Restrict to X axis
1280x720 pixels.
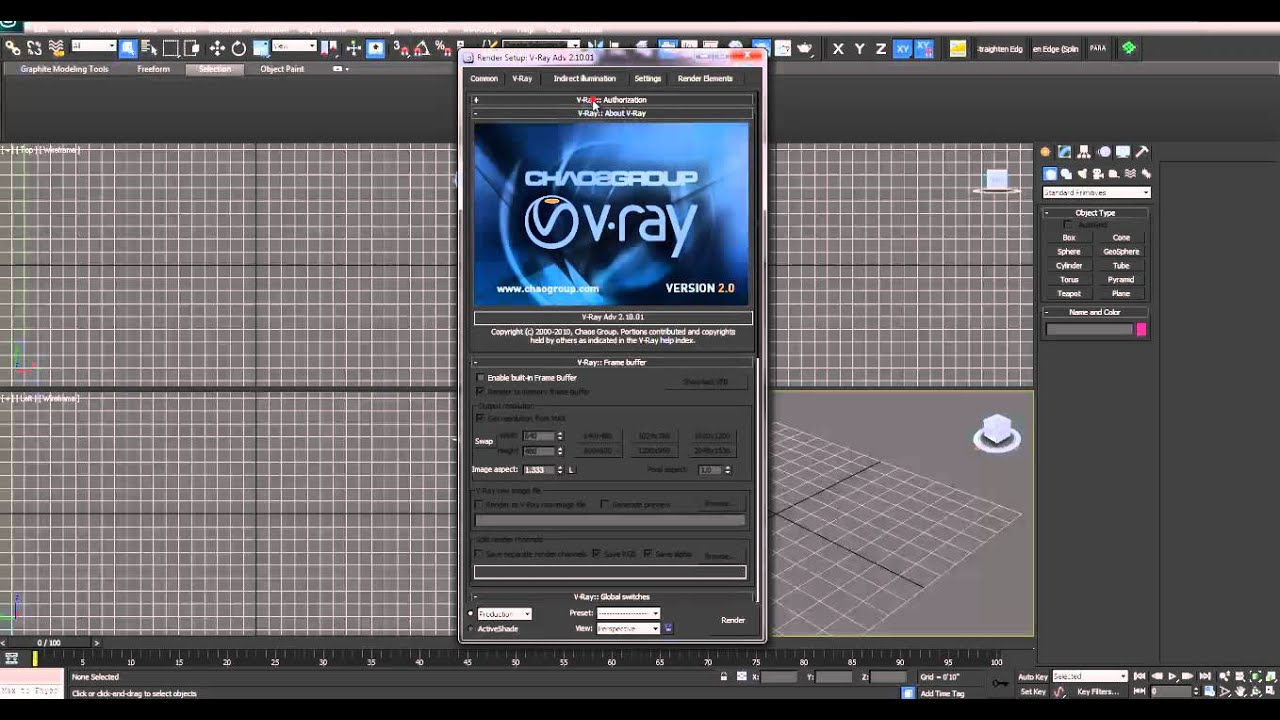tap(838, 48)
